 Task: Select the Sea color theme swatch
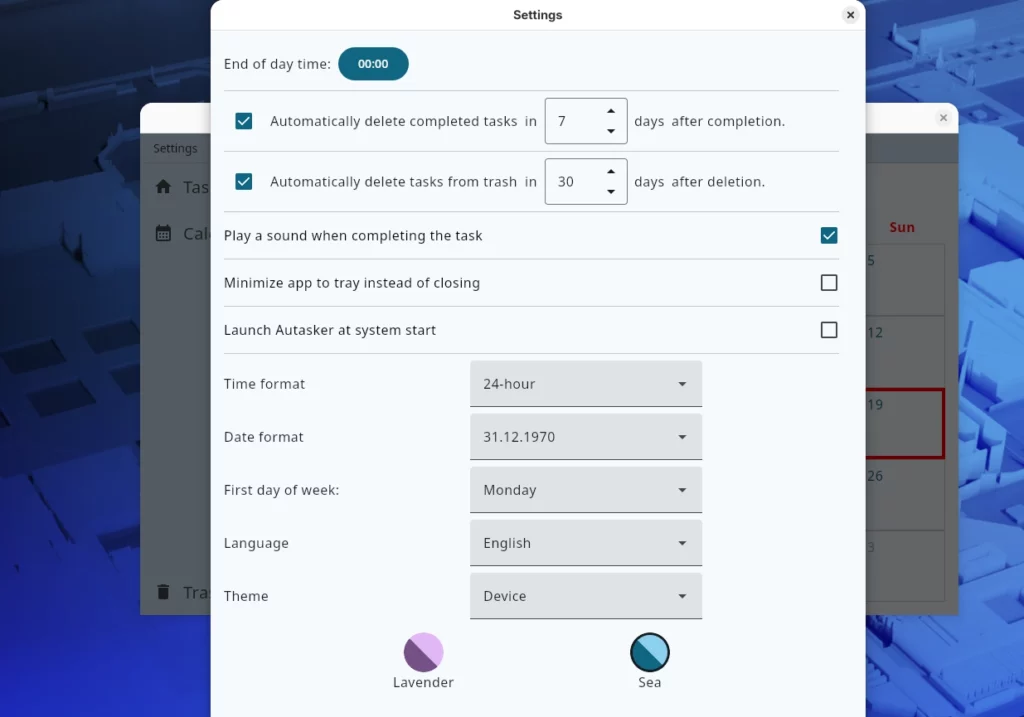[x=649, y=651]
